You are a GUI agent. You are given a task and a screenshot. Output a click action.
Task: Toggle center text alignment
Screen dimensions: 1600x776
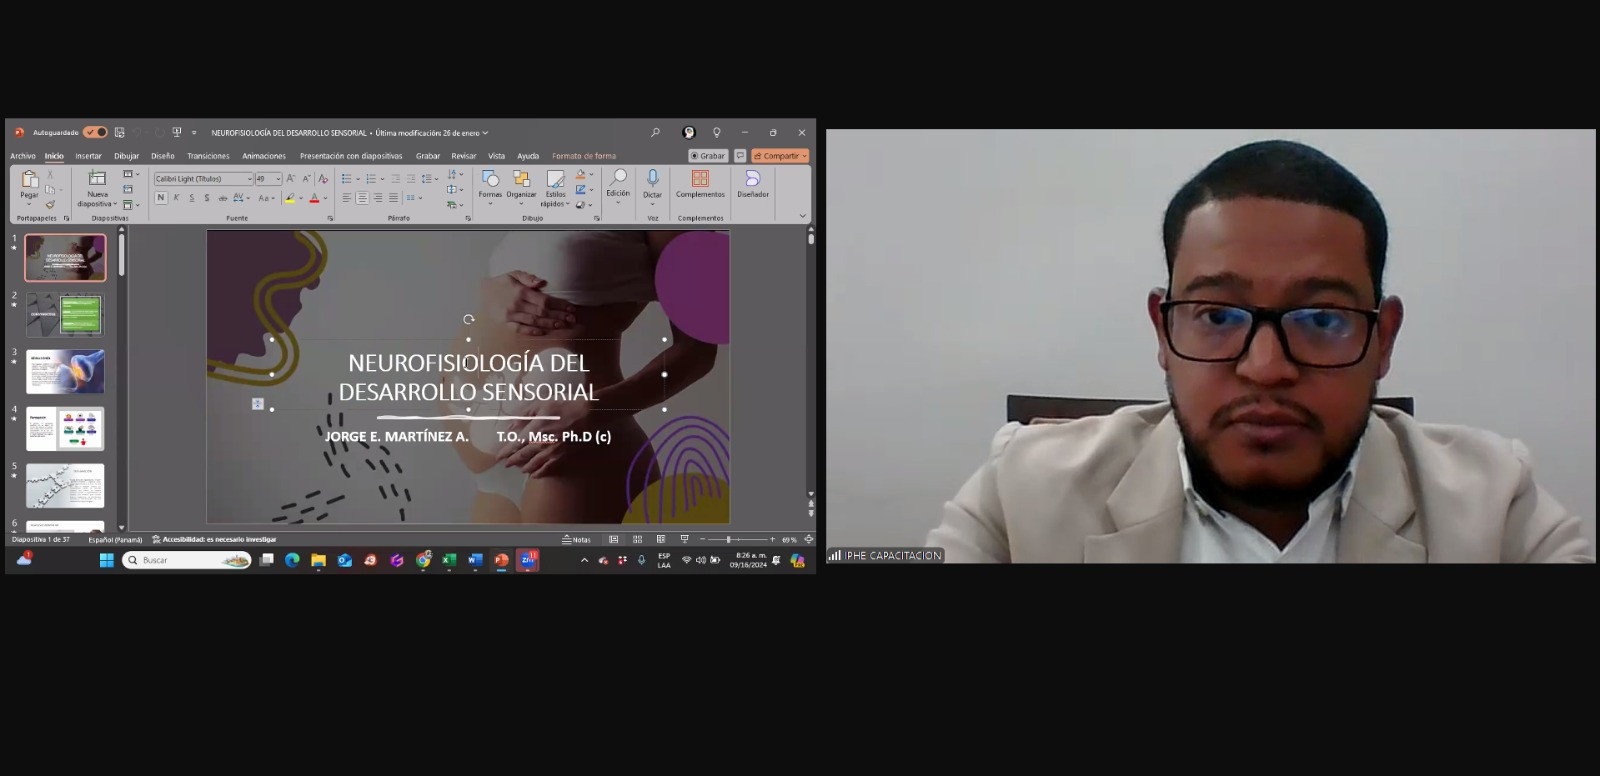point(362,198)
